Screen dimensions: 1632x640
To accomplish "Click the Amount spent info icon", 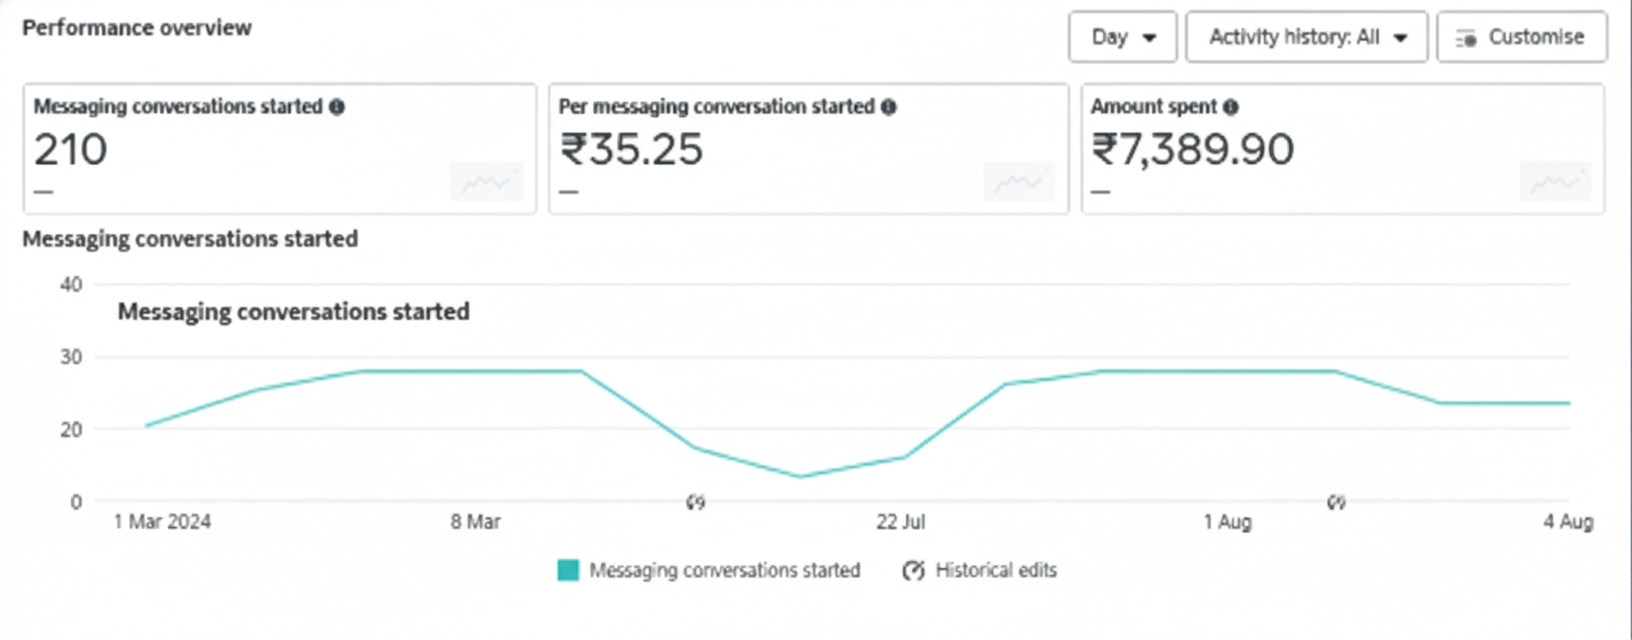I will coord(1231,107).
